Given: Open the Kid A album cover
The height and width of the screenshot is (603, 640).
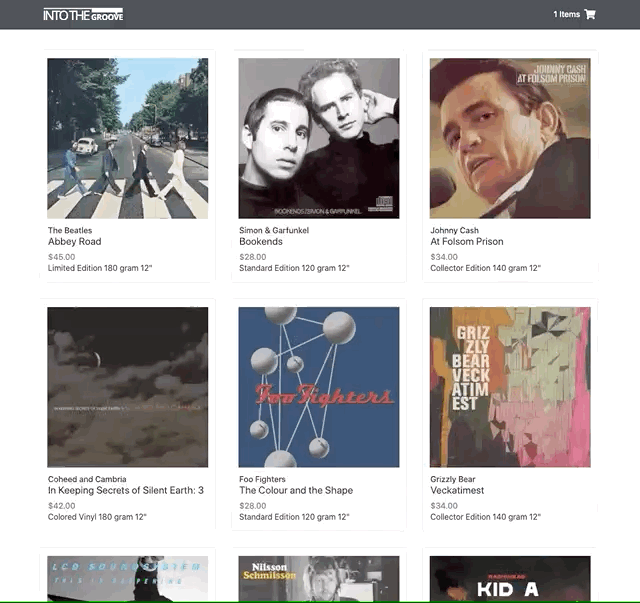Looking at the screenshot, I should tap(510, 579).
